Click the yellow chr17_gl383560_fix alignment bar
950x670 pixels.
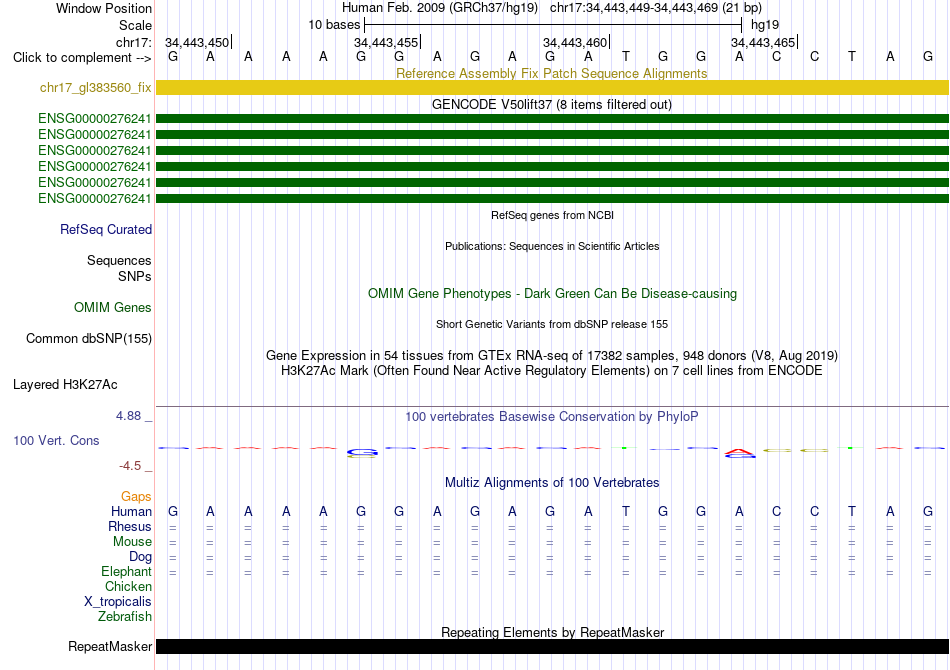coord(552,87)
